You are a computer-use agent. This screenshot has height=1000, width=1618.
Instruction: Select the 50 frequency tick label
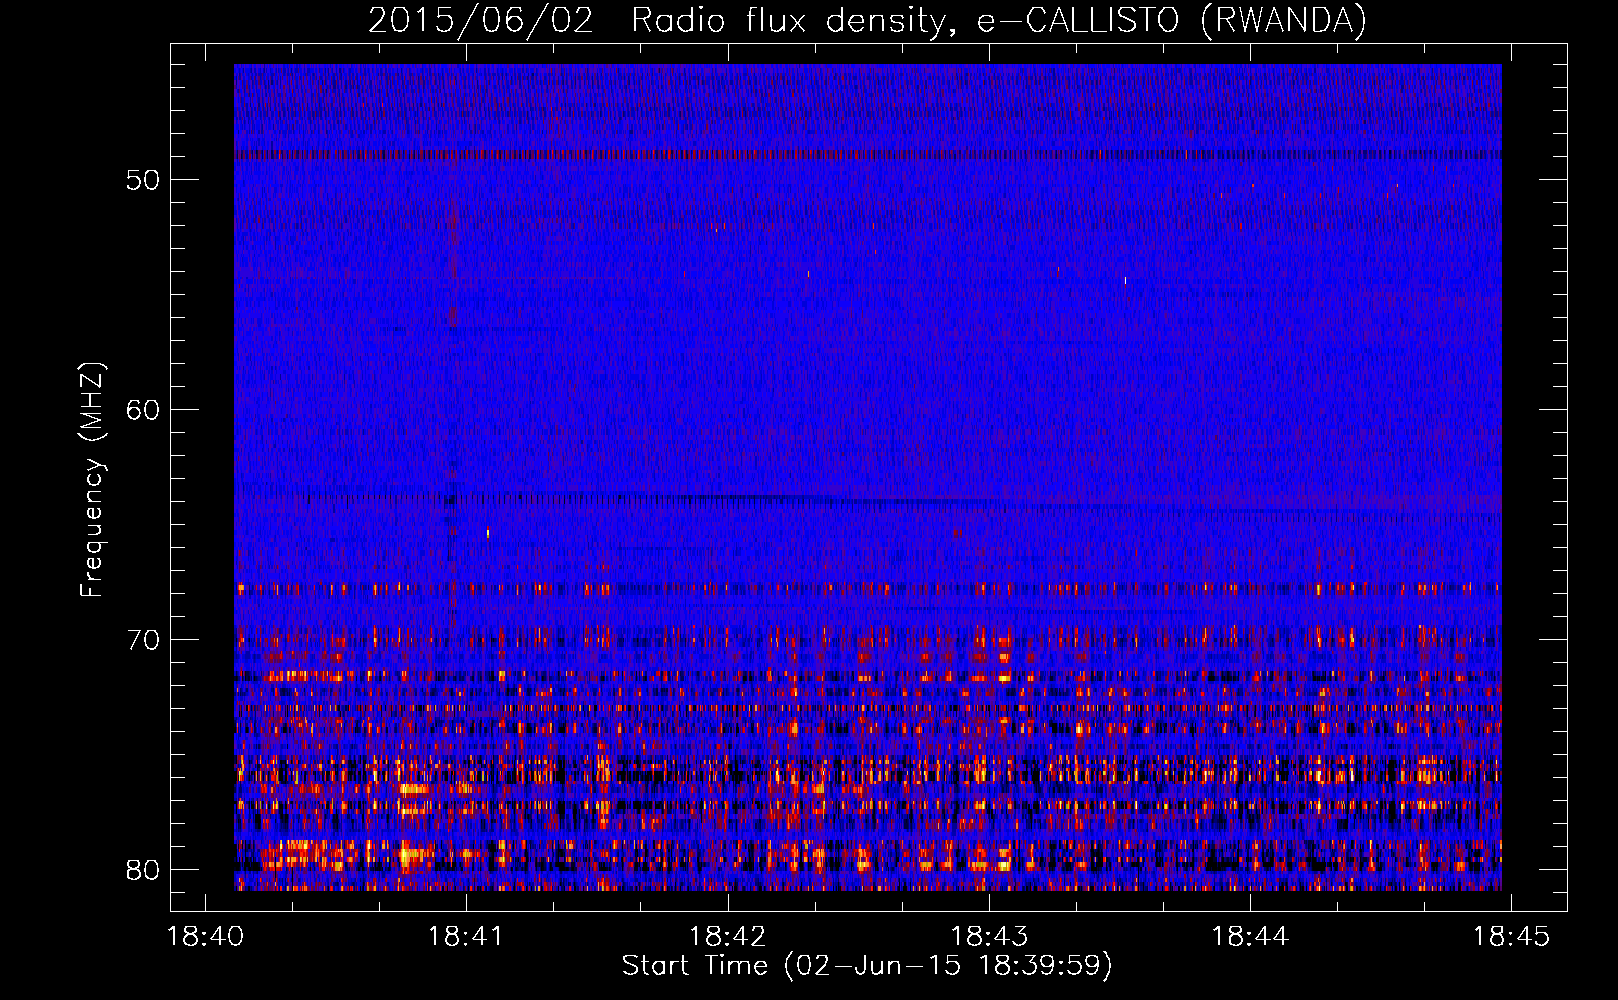pos(143,180)
